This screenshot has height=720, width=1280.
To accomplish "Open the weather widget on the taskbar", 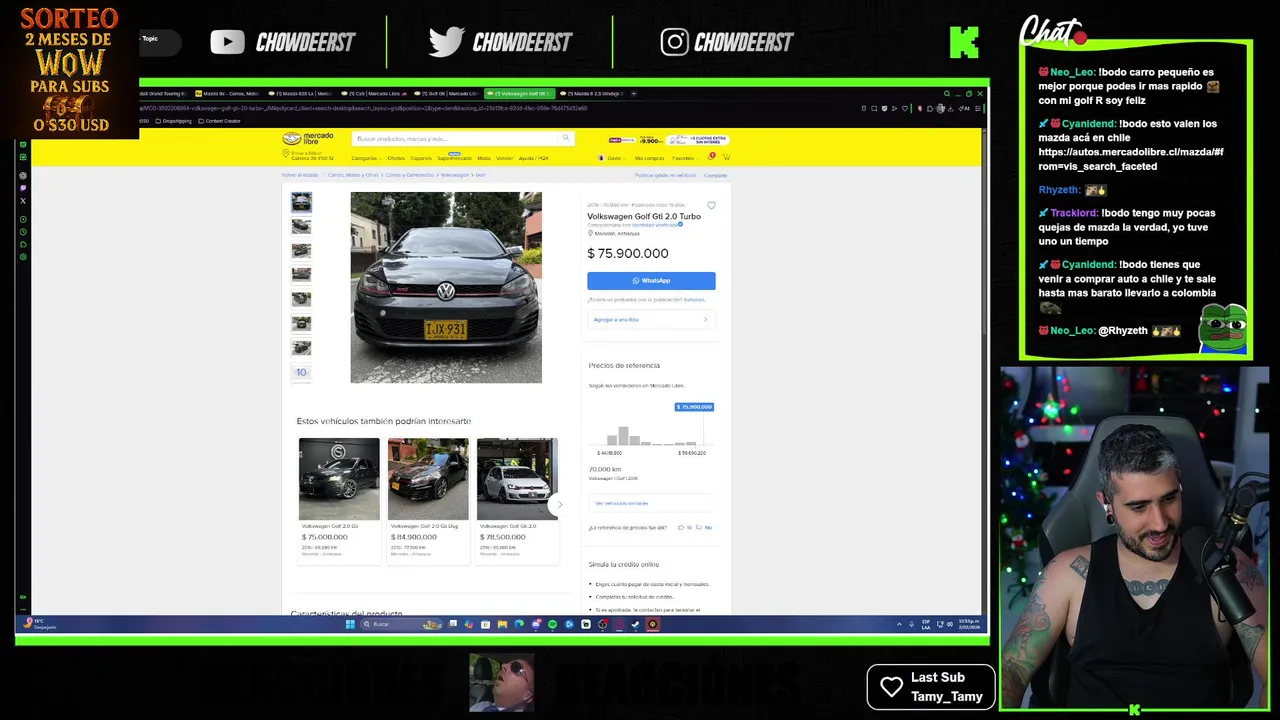I will click(41, 624).
